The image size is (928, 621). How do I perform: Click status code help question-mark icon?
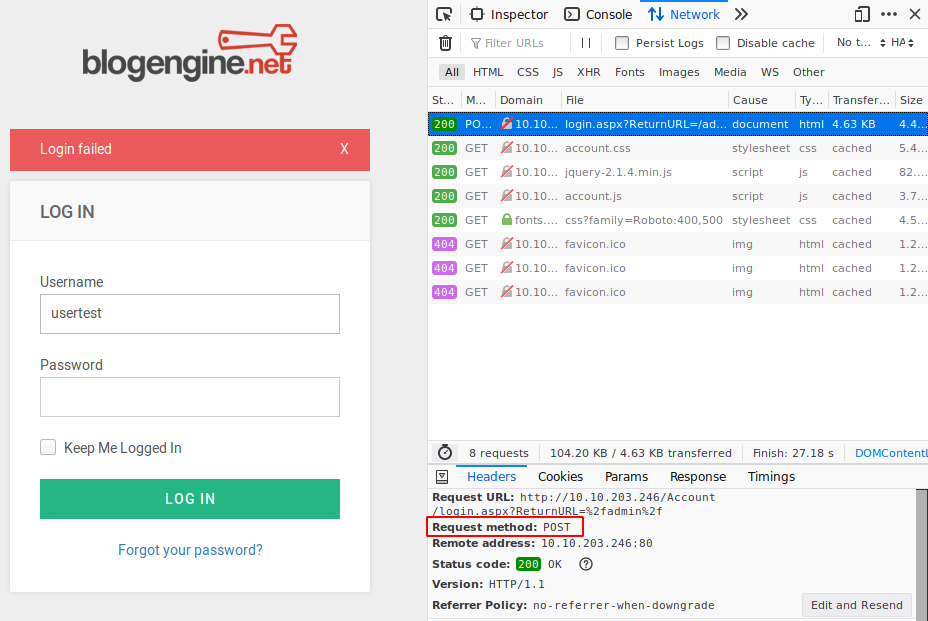click(x=586, y=564)
